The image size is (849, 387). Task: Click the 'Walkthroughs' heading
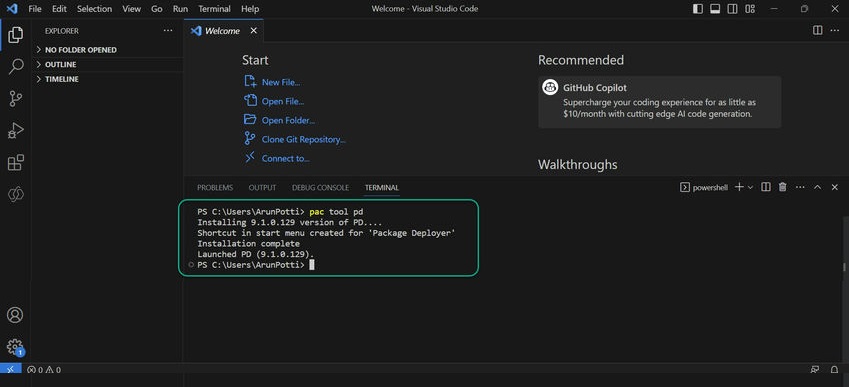click(x=577, y=164)
